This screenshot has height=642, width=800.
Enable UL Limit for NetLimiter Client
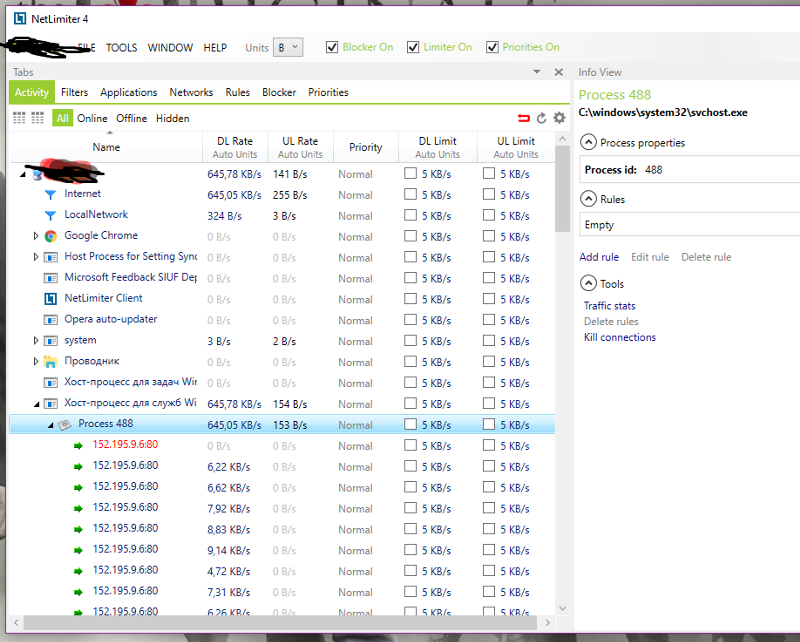click(x=489, y=299)
